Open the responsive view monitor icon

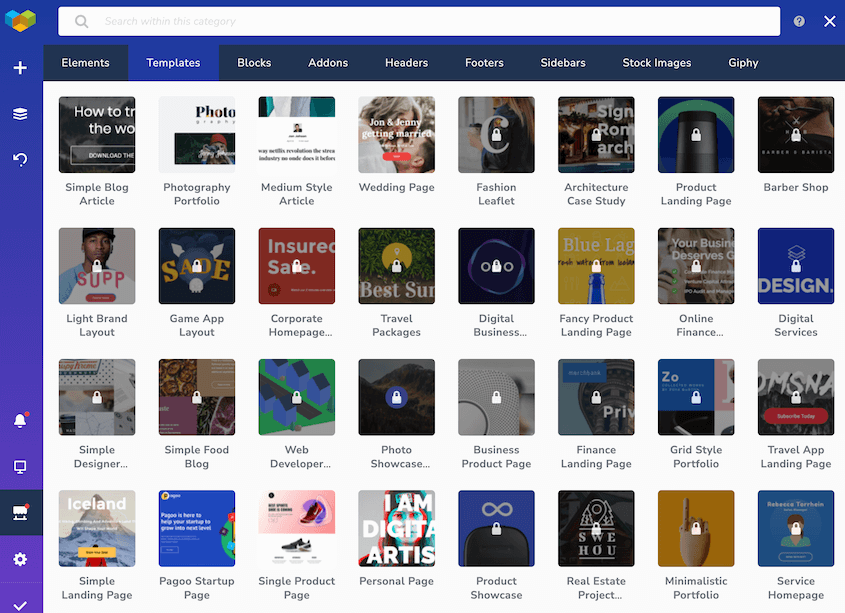tap(20, 467)
